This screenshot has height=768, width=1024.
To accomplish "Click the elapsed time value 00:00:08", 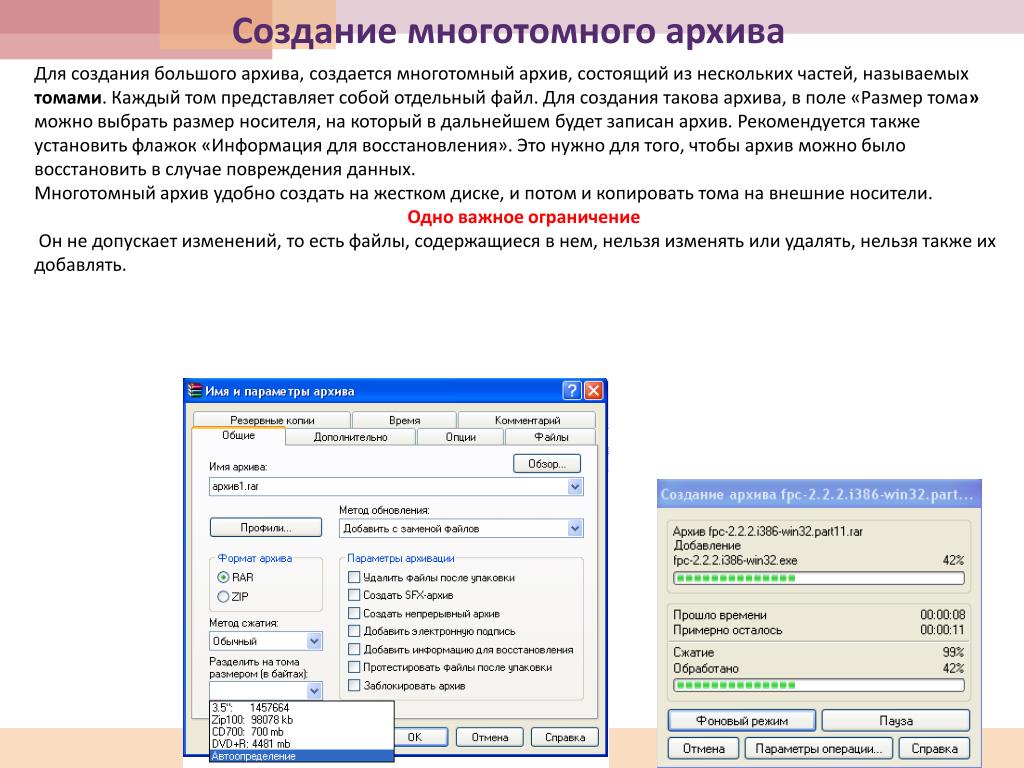I will coord(942,615).
